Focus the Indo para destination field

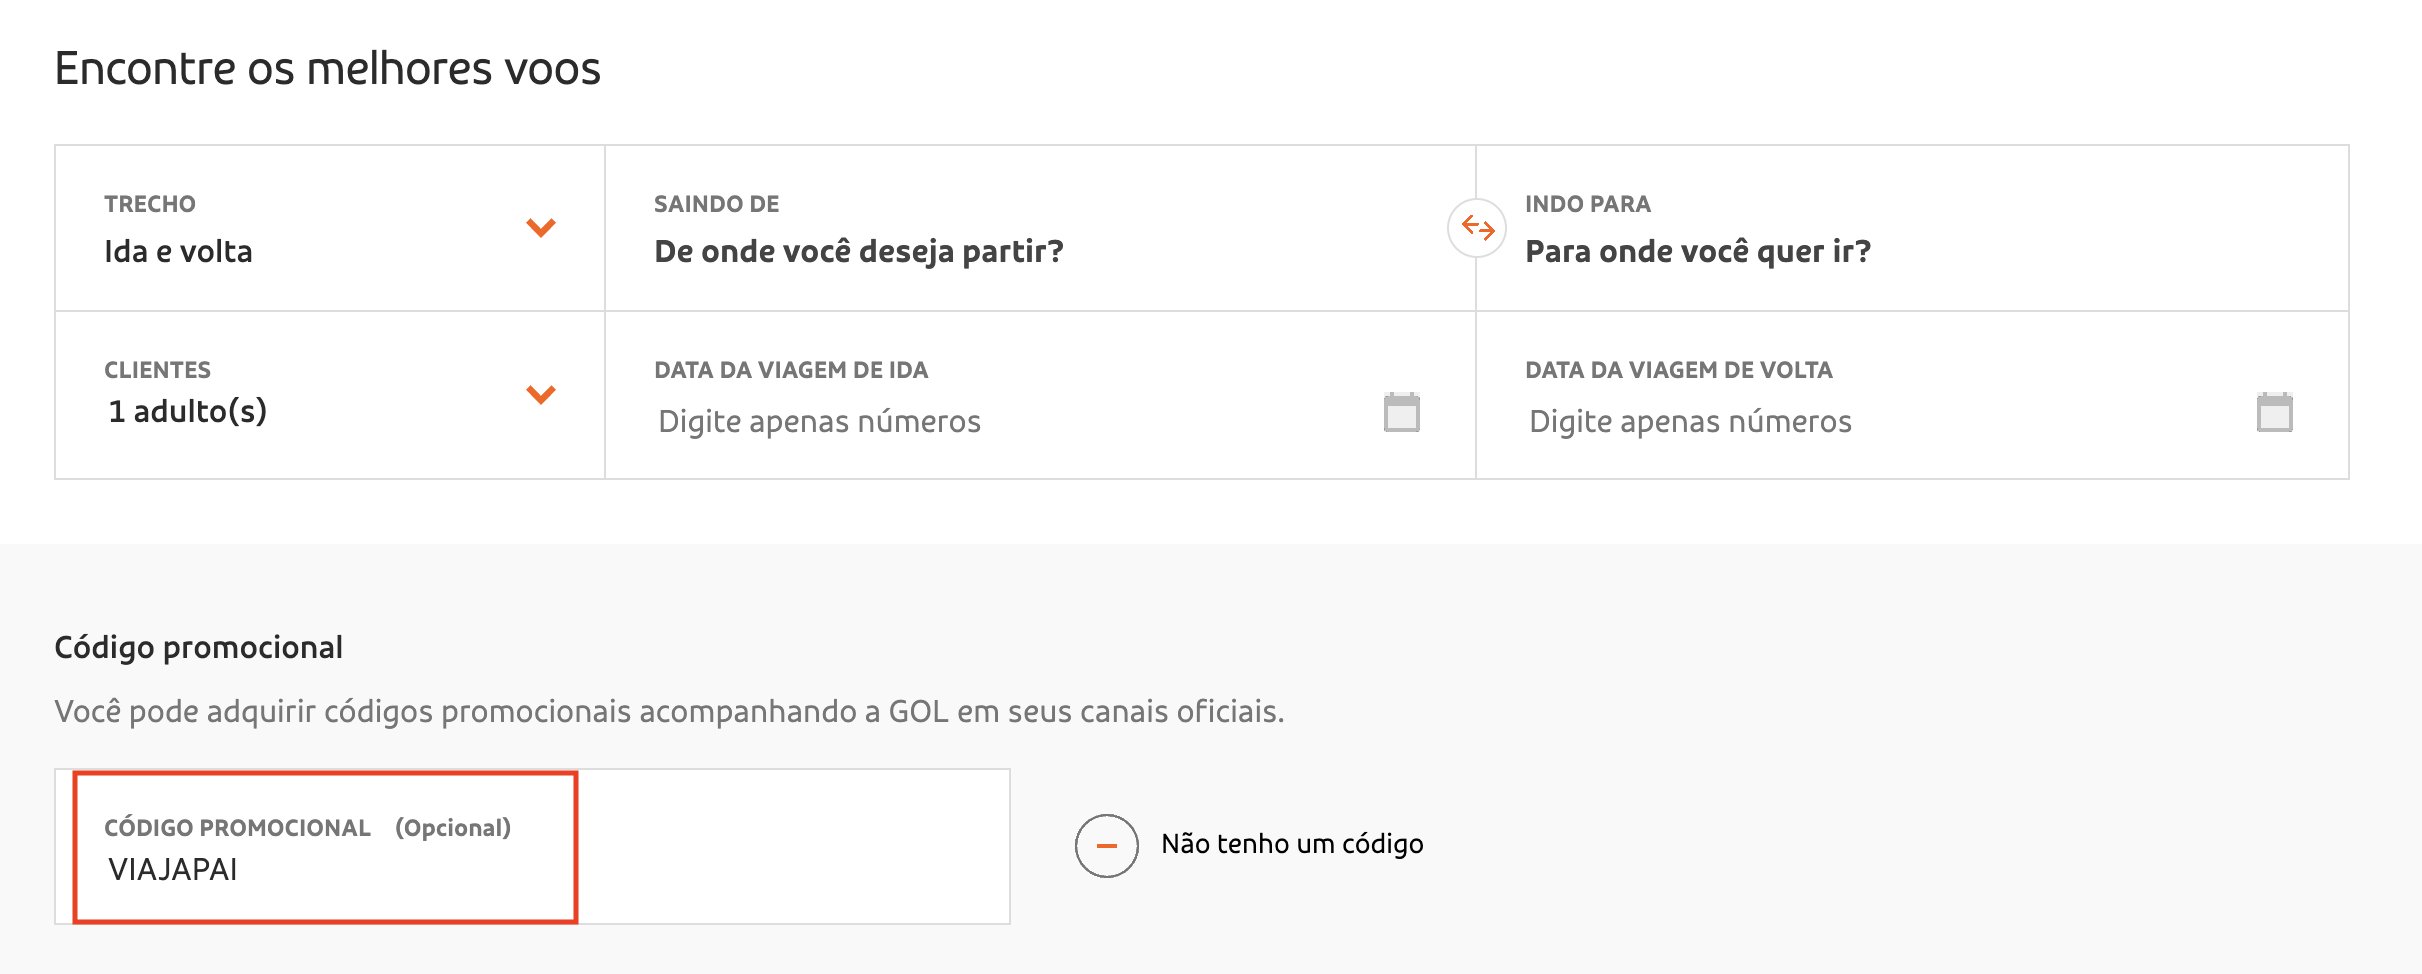tap(1912, 228)
